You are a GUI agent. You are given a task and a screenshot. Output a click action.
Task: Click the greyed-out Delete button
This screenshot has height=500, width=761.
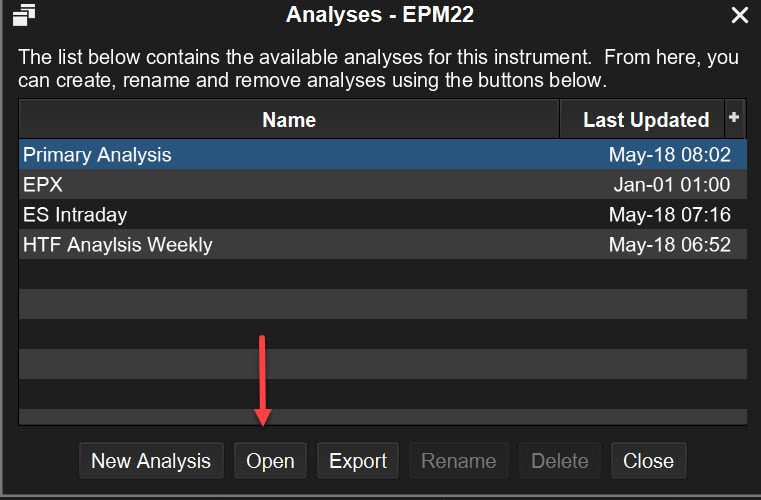[x=560, y=461]
